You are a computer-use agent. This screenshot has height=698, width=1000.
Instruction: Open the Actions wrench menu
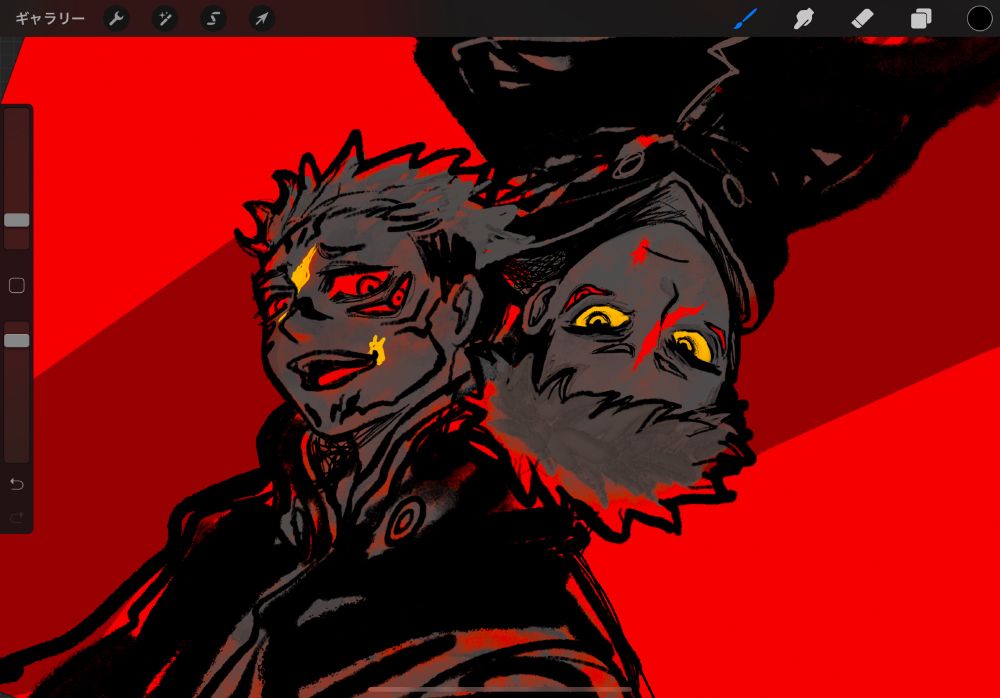click(x=116, y=19)
